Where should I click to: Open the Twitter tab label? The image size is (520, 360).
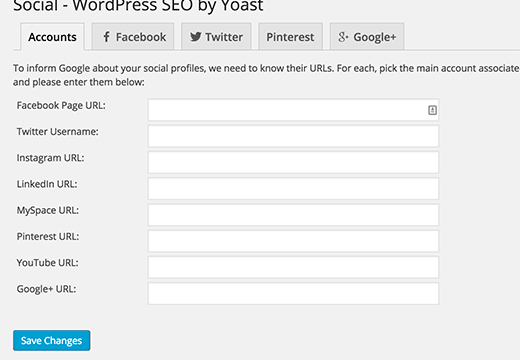click(224, 37)
